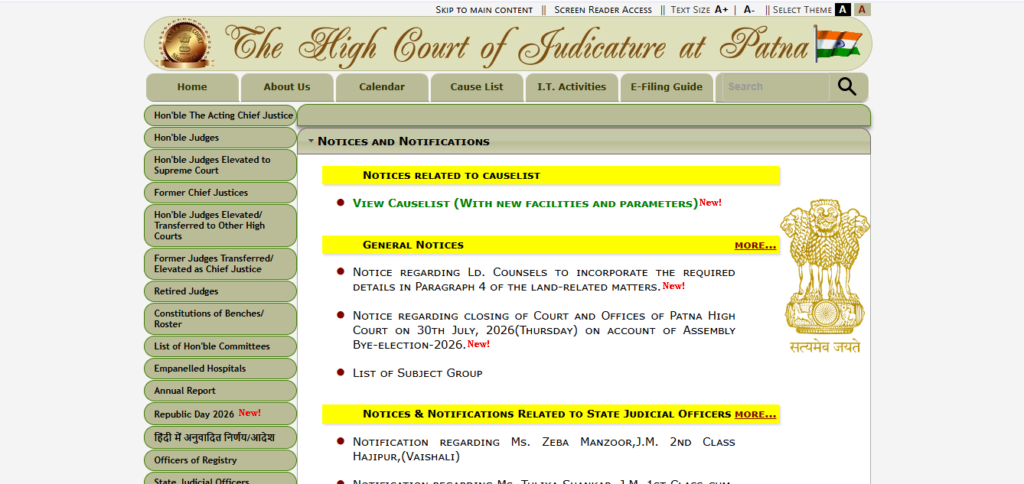The width and height of the screenshot is (1024, 484).
Task: Open notice about court closing 30th July 2026
Action: 543,329
